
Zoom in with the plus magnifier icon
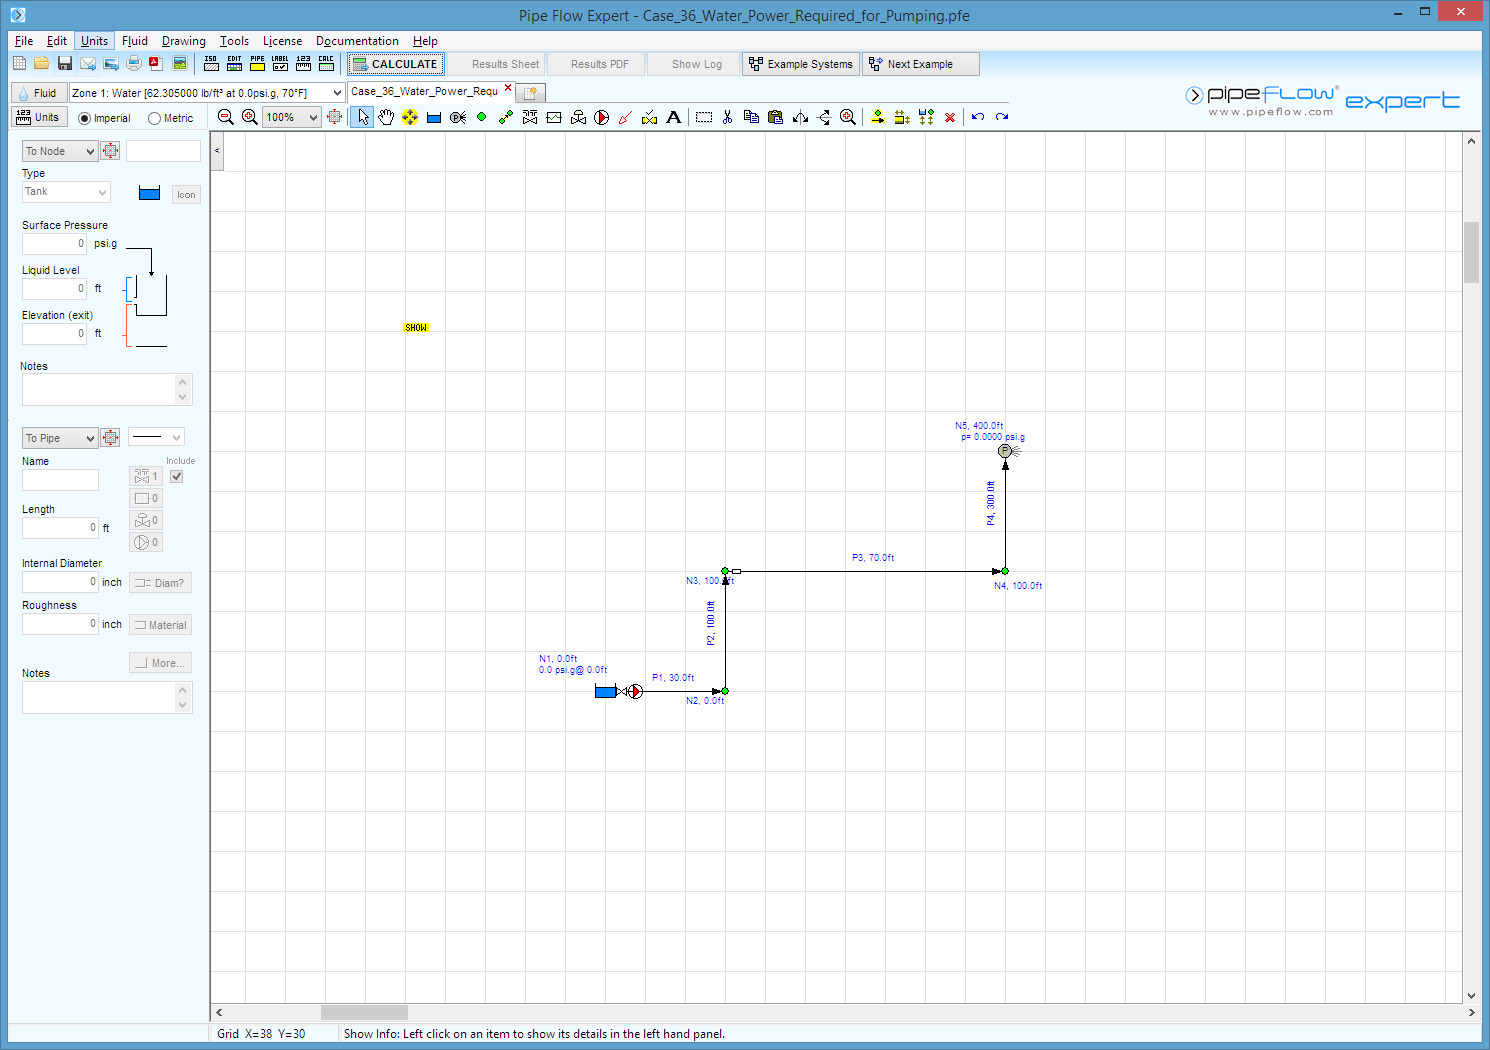pyautogui.click(x=250, y=117)
